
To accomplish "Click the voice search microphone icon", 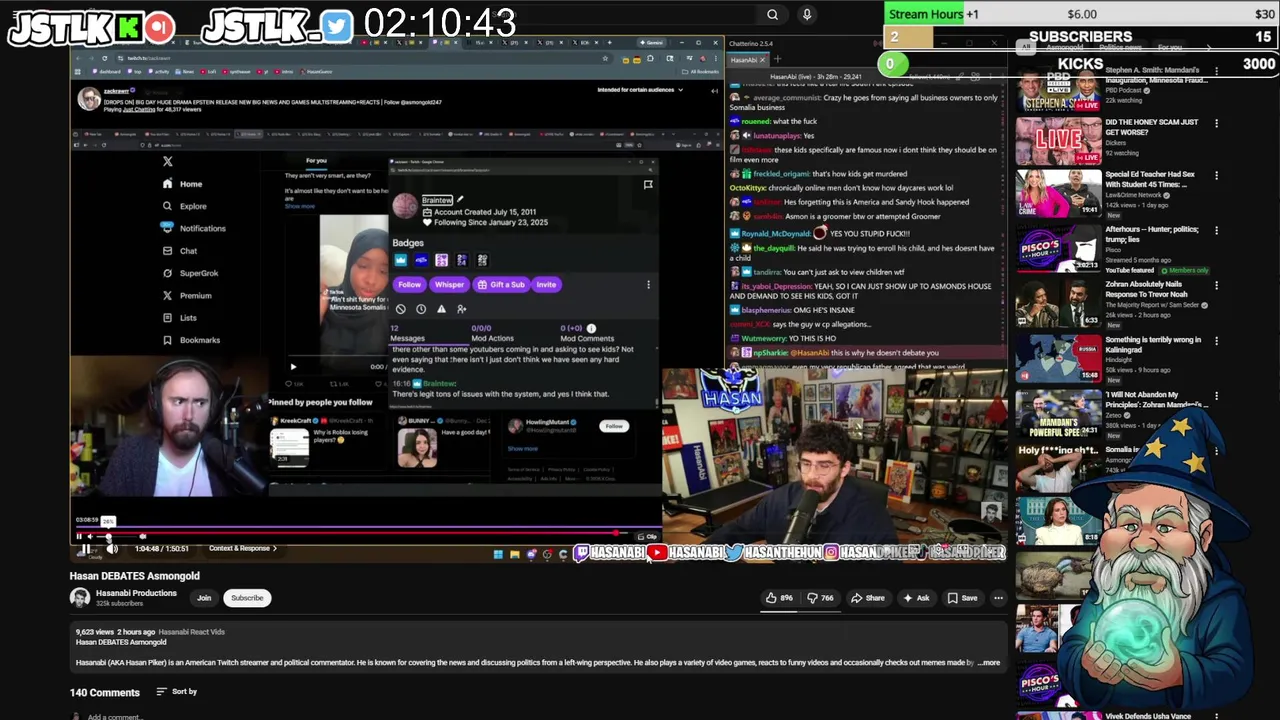I will (x=807, y=14).
